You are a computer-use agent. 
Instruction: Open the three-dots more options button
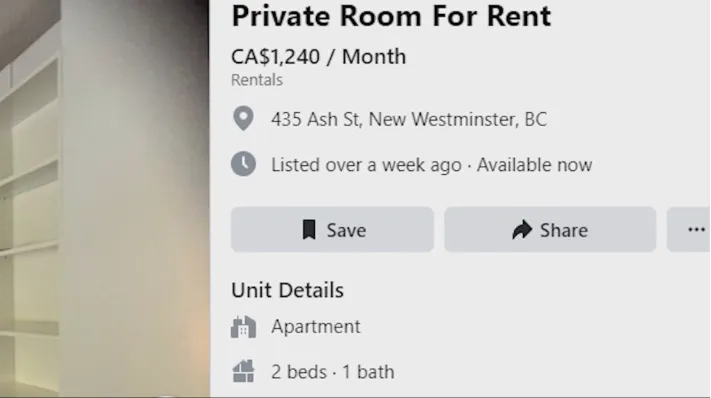pos(689,230)
